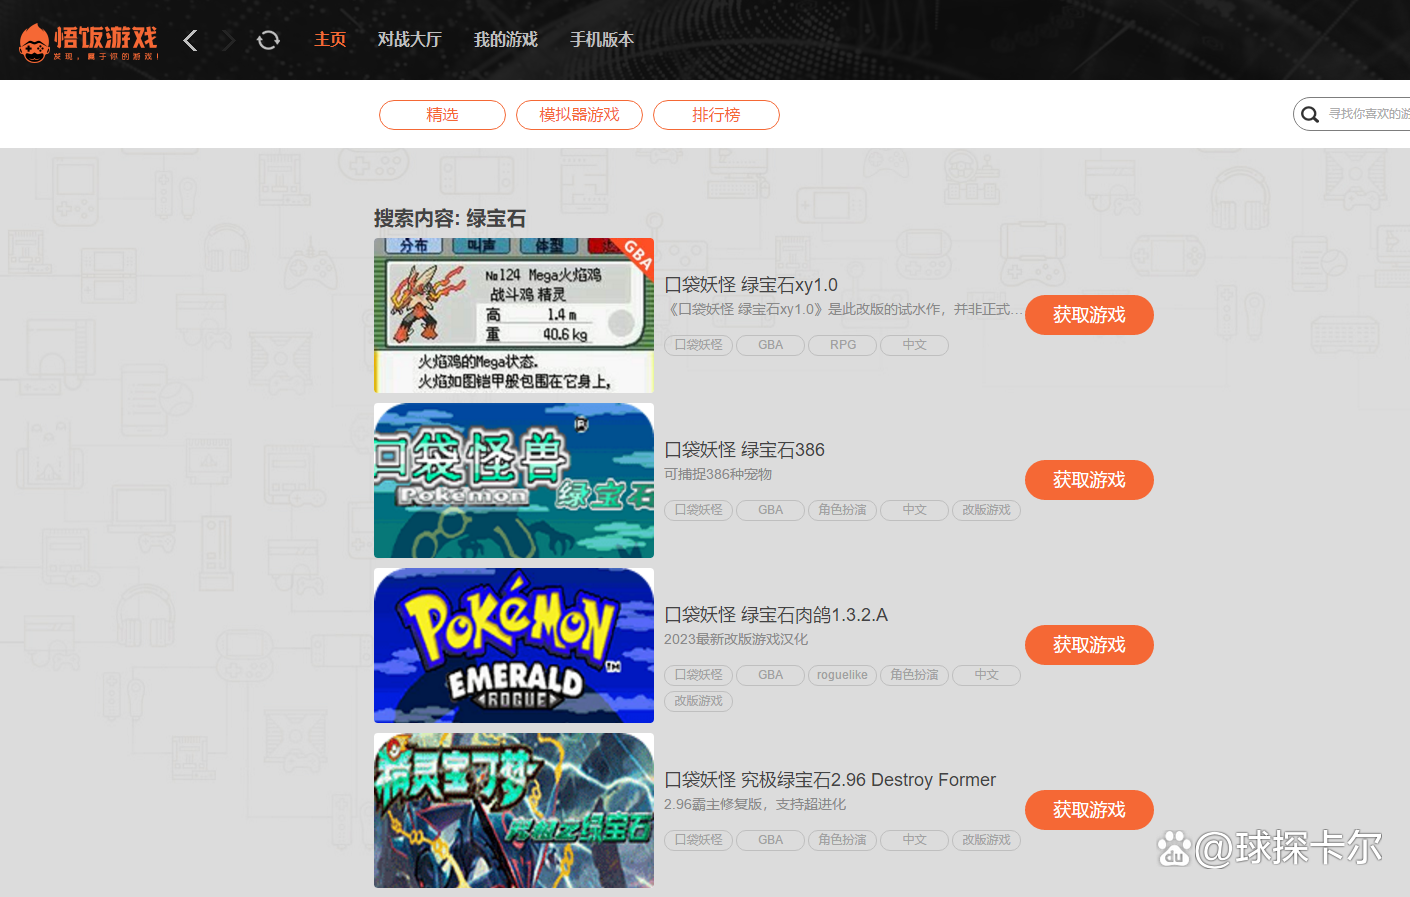The height and width of the screenshot is (897, 1410).
Task: Open the 排行榜 ranking button
Action: click(716, 115)
